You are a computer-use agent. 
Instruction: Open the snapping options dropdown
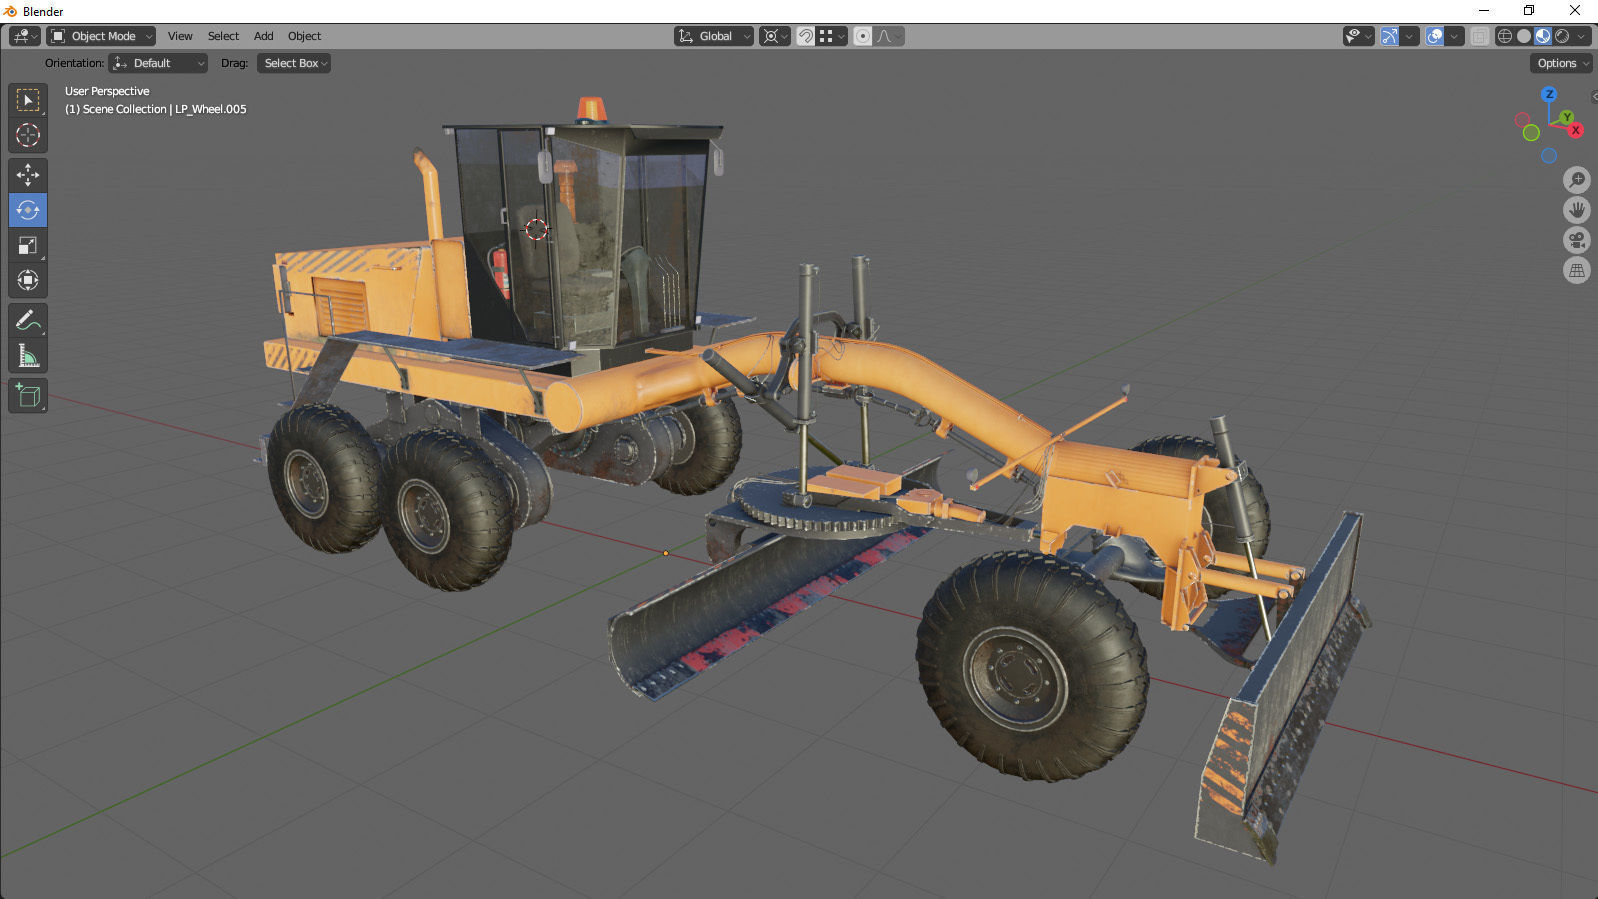click(832, 36)
